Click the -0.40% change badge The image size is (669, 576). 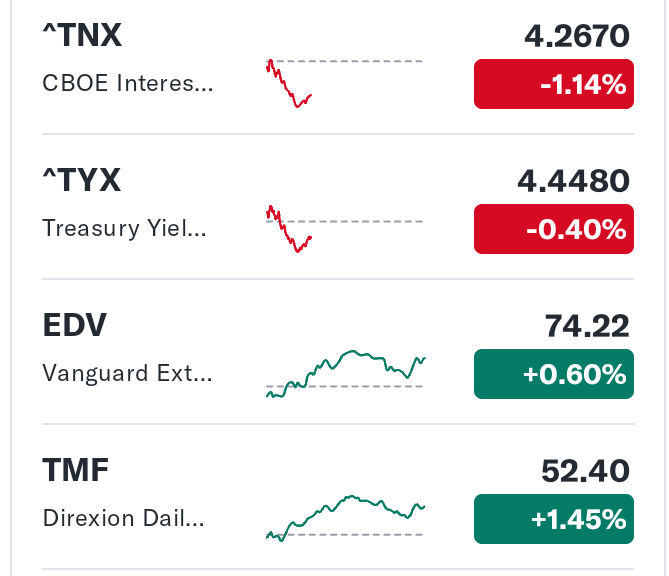(554, 229)
